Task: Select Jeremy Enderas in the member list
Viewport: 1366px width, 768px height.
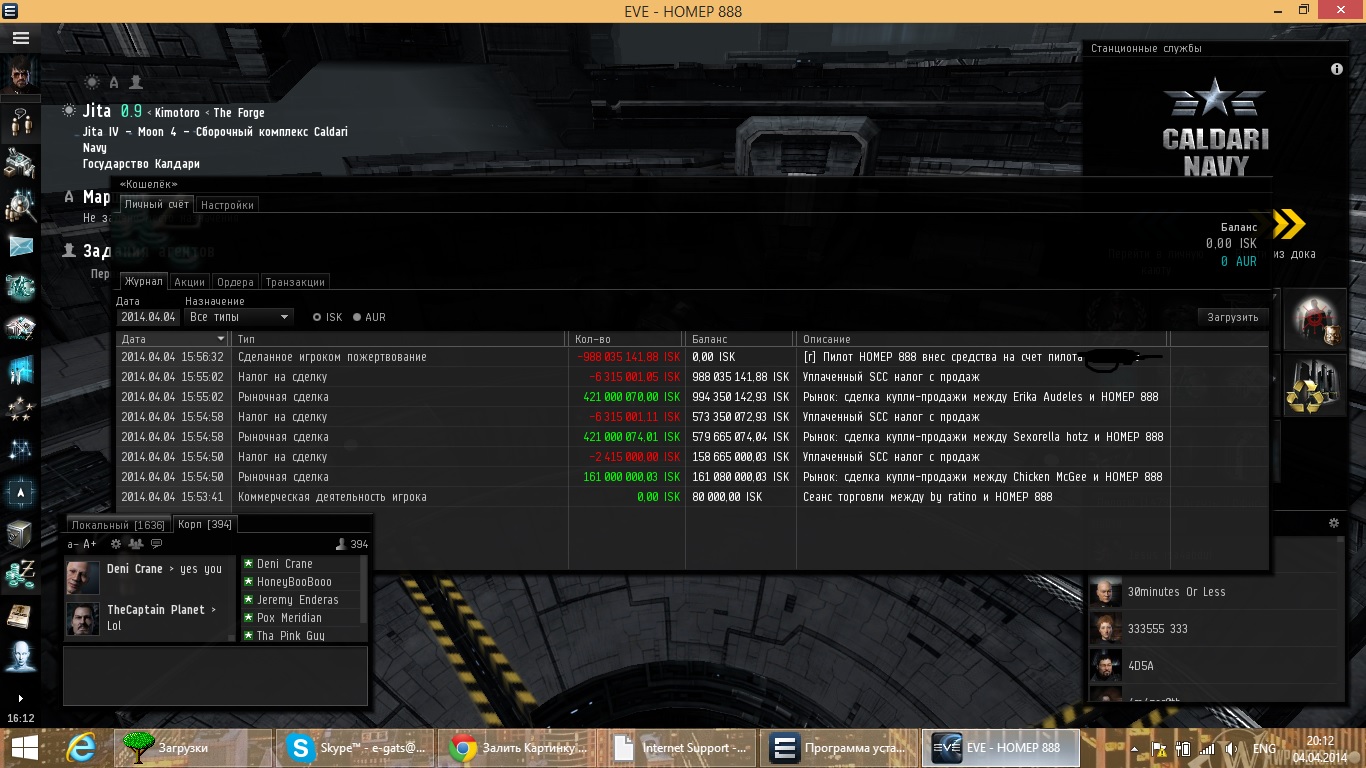Action: click(297, 600)
